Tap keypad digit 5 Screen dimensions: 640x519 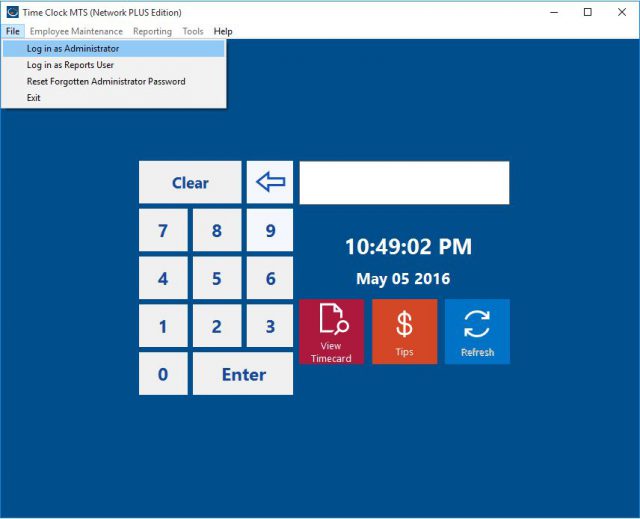tap(217, 278)
